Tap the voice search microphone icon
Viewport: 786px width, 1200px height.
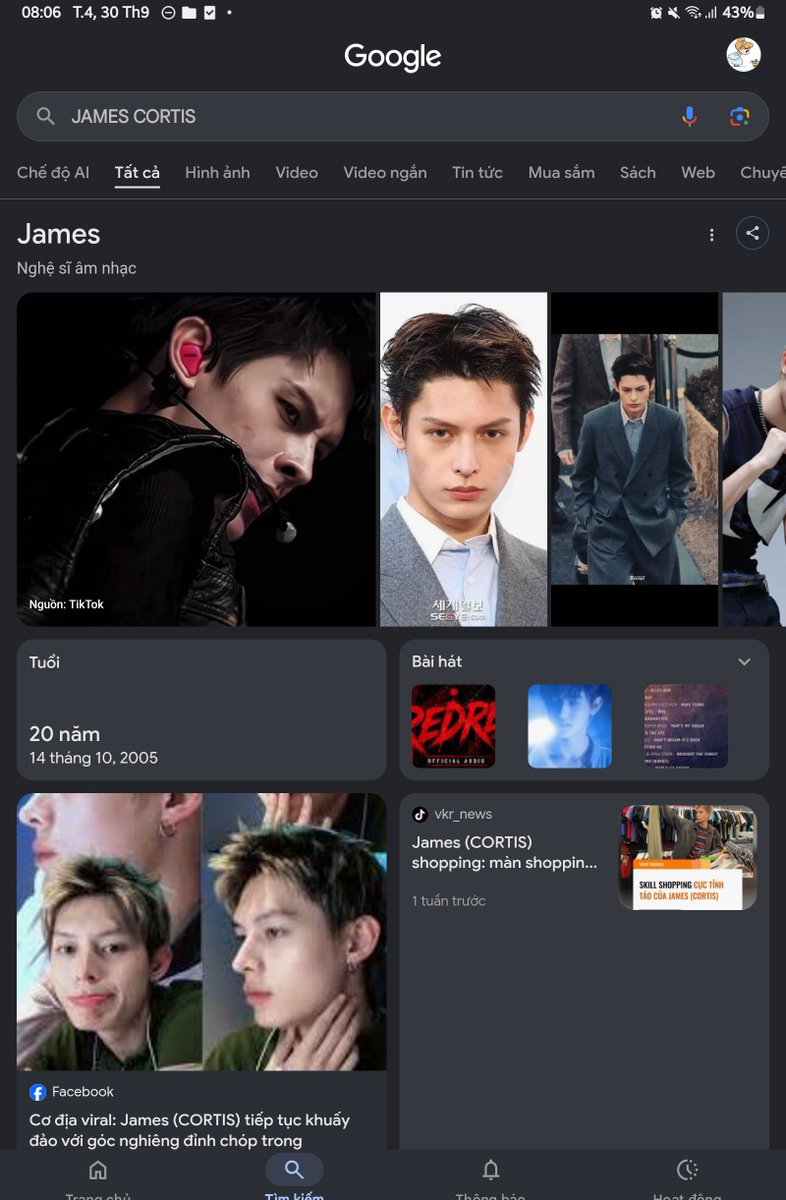pos(689,116)
